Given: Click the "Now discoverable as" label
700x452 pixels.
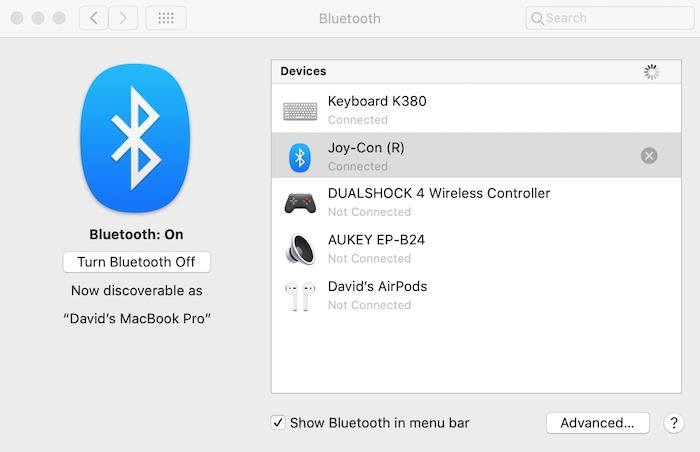Looking at the screenshot, I should click(137, 291).
